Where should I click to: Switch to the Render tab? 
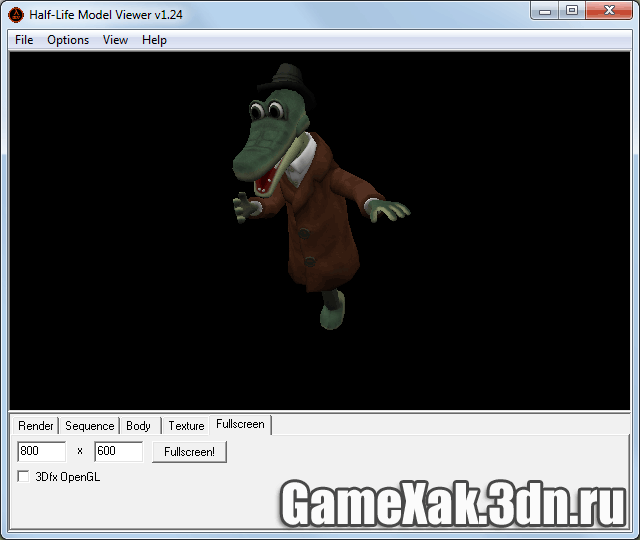tap(36, 426)
